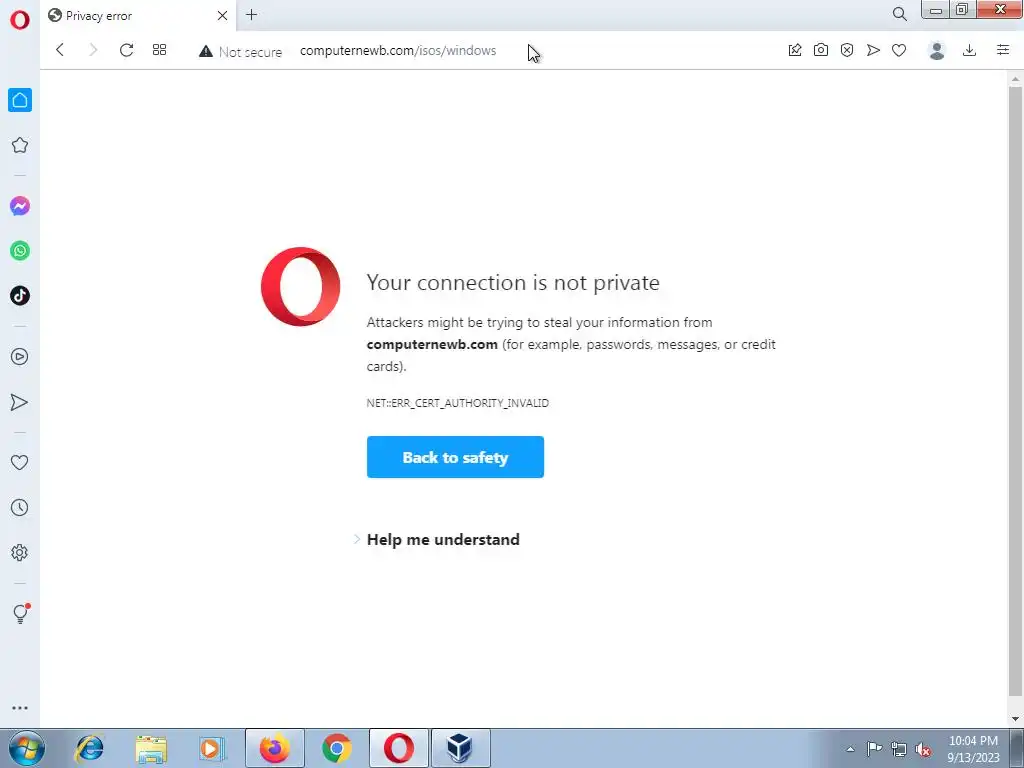The height and width of the screenshot is (768, 1024).
Task: Send page to My Flow from address bar
Action: (x=873, y=50)
